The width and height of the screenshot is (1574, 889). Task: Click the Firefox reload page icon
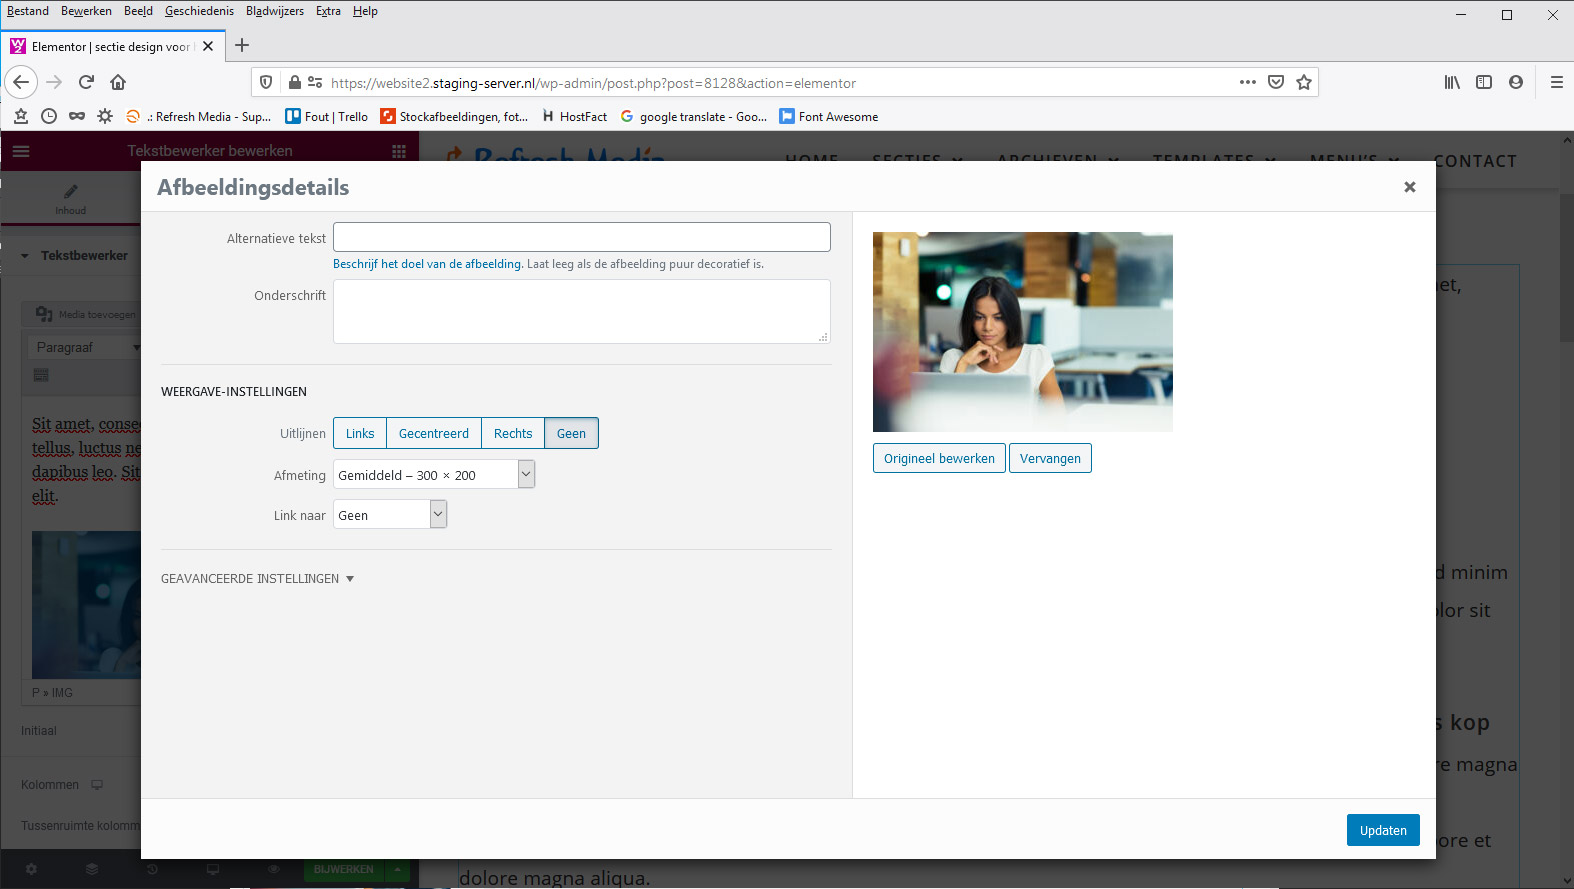coord(86,82)
